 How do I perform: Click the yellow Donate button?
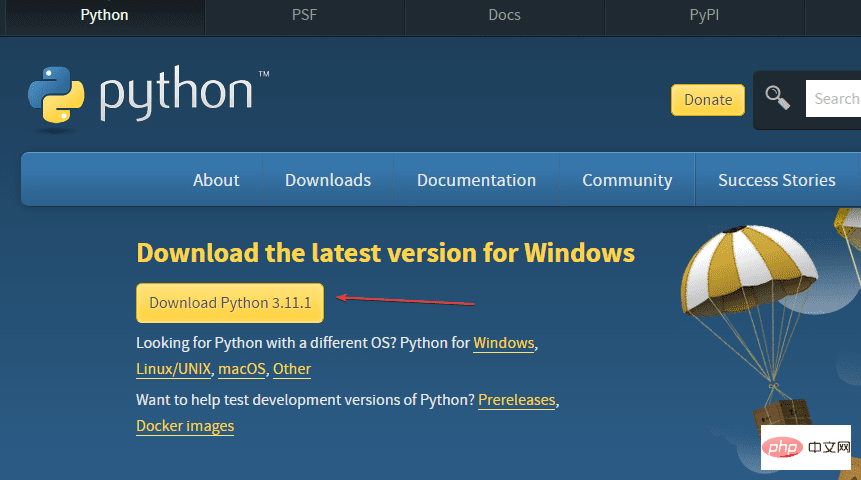pos(708,100)
